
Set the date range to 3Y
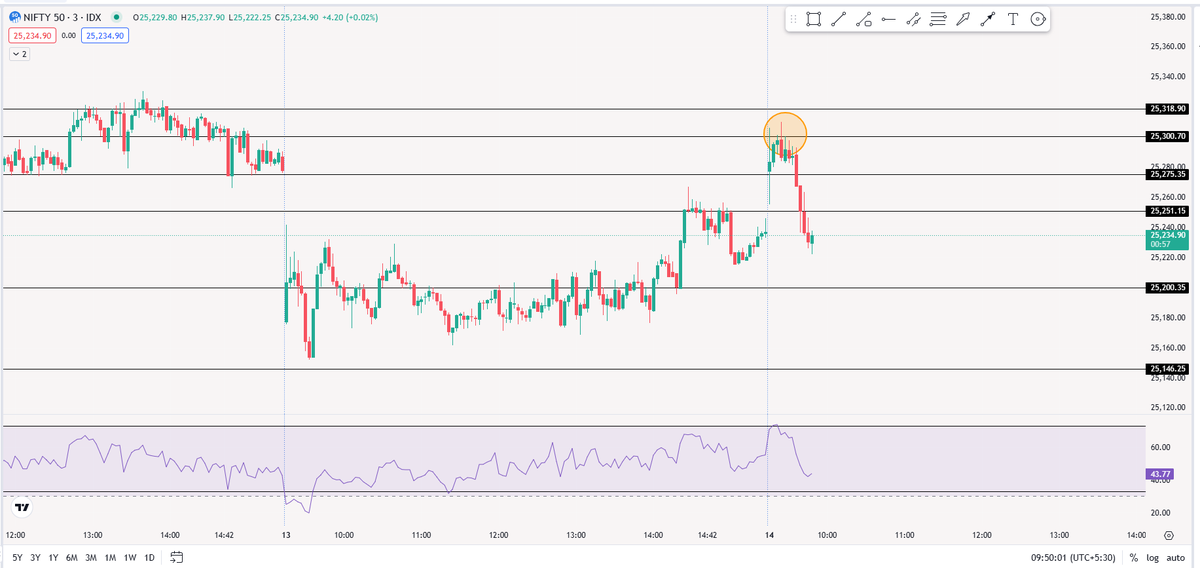(x=35, y=557)
